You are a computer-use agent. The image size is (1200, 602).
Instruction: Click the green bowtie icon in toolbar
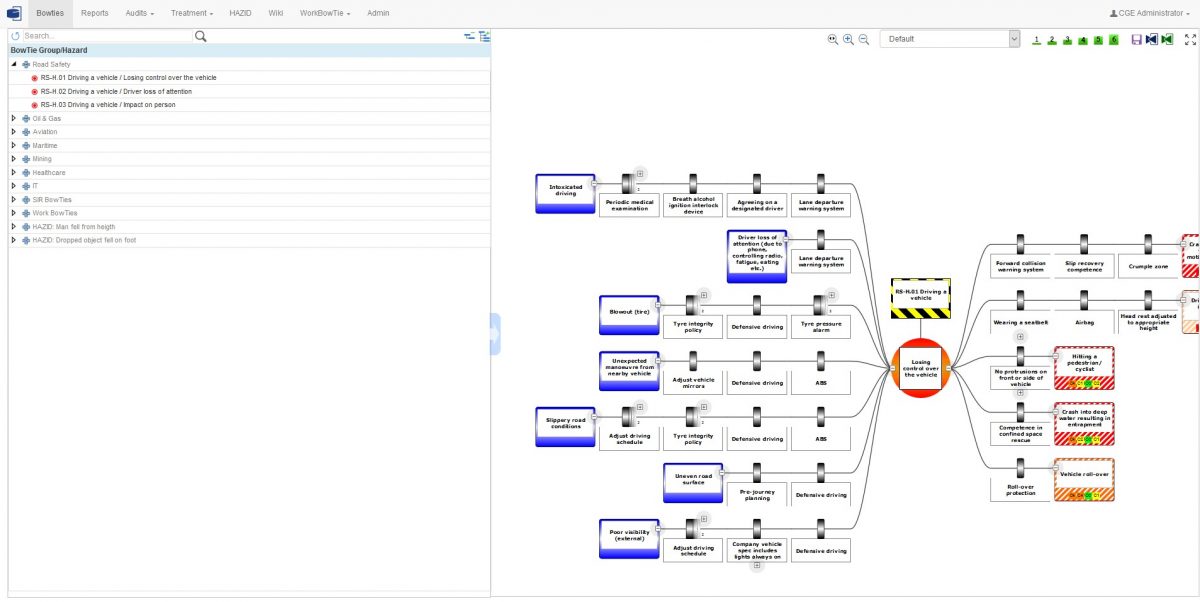point(1166,39)
